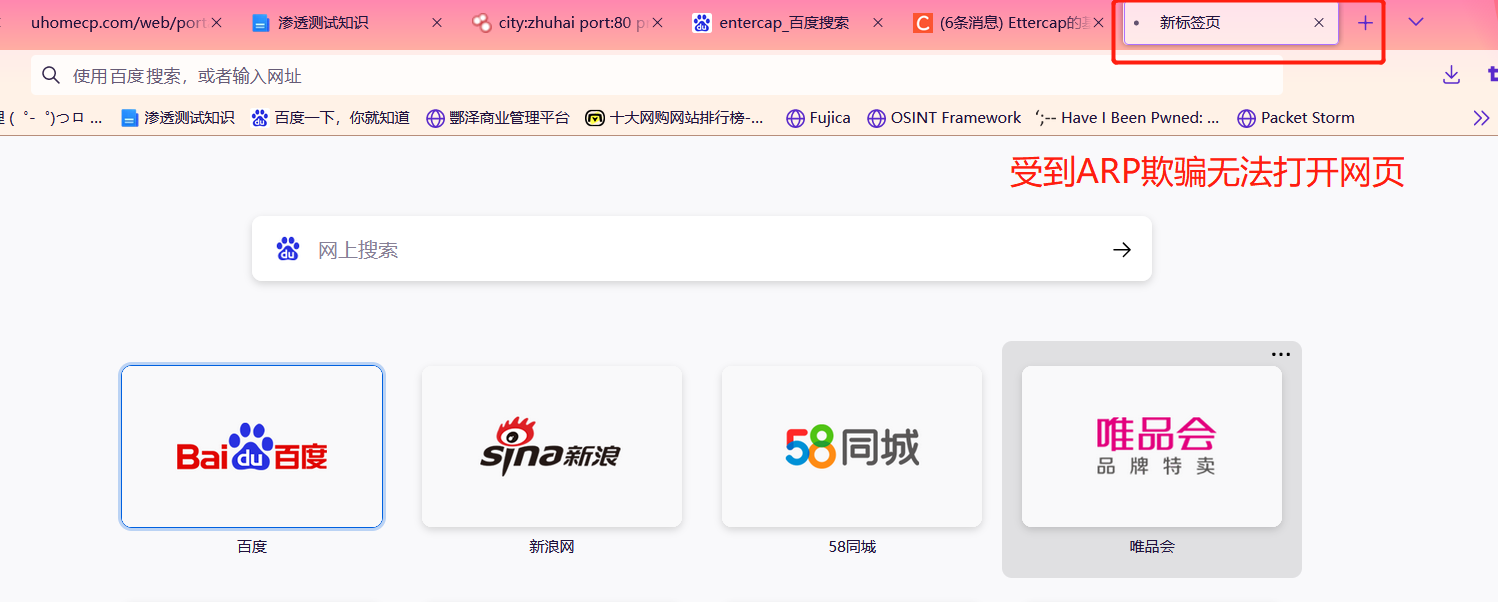Image resolution: width=1498 pixels, height=602 pixels.
Task: Click the globe icon of Packet Storm bookmark
Action: (1246, 118)
